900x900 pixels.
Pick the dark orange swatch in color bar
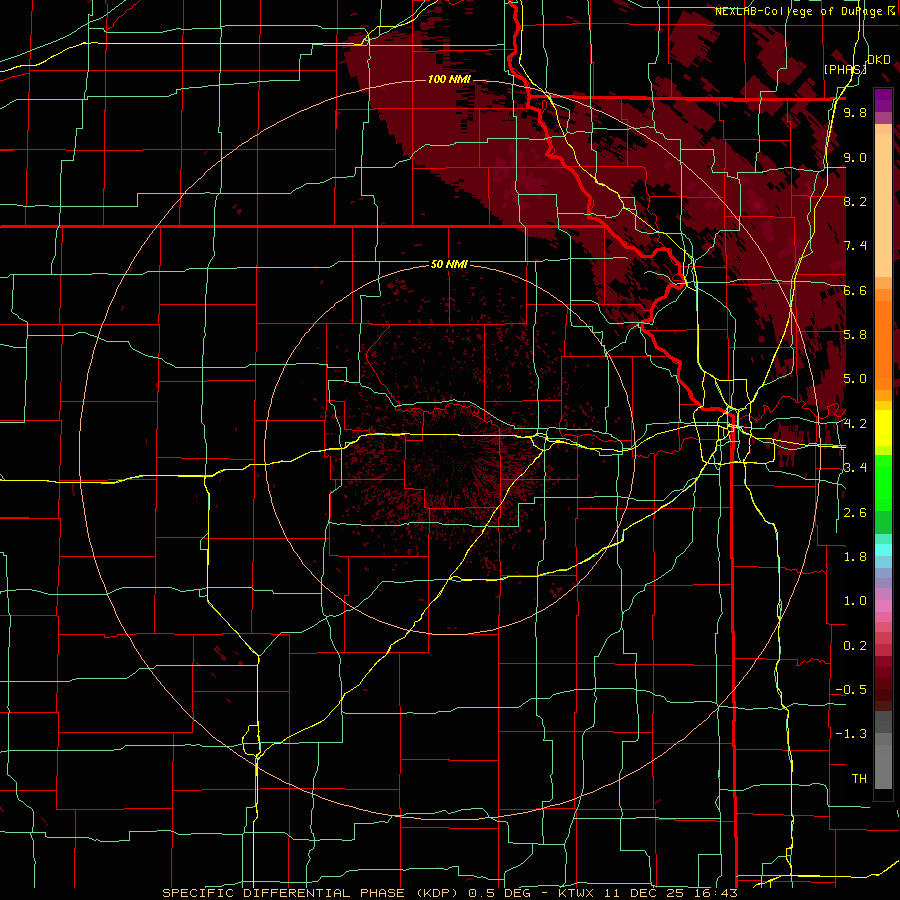883,344
